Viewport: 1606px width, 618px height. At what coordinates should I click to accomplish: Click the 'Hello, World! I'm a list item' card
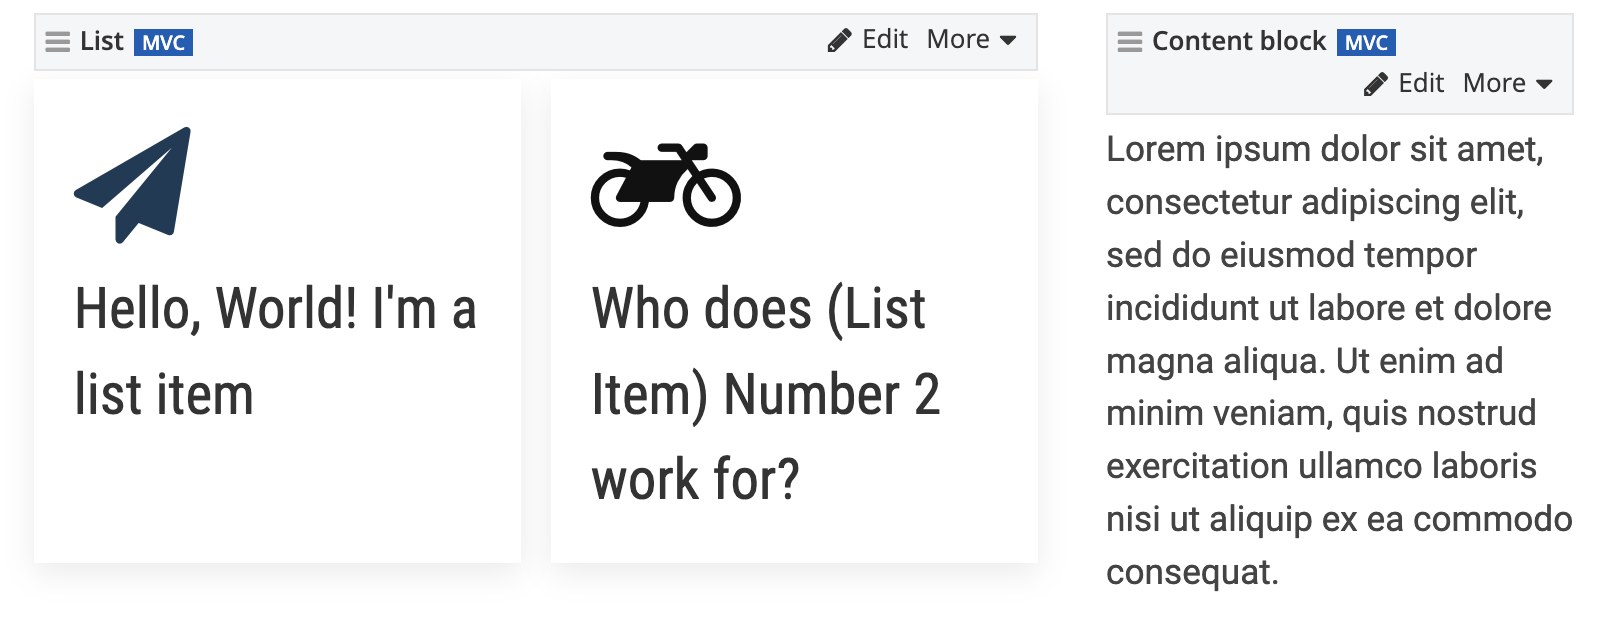click(x=277, y=320)
